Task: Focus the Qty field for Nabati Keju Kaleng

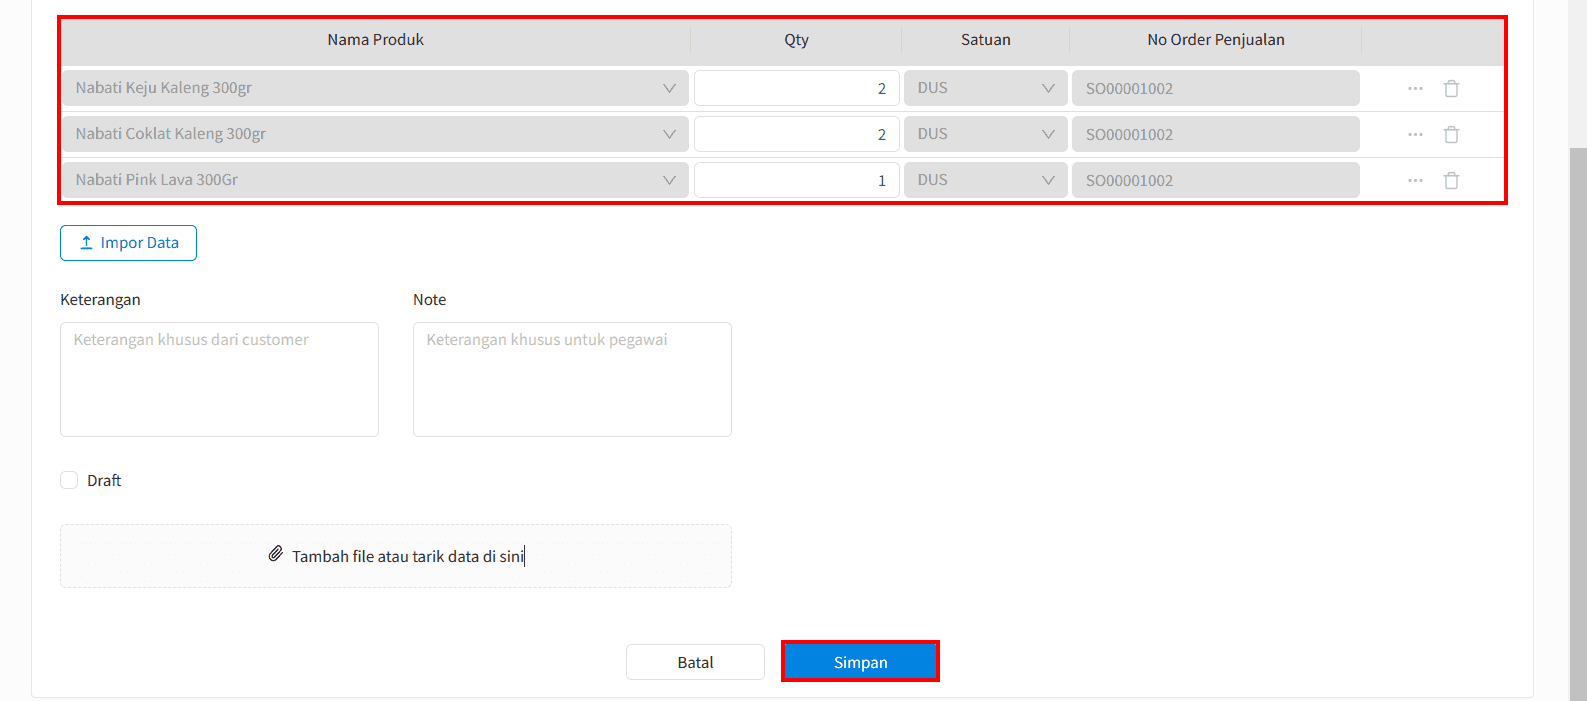Action: point(797,88)
